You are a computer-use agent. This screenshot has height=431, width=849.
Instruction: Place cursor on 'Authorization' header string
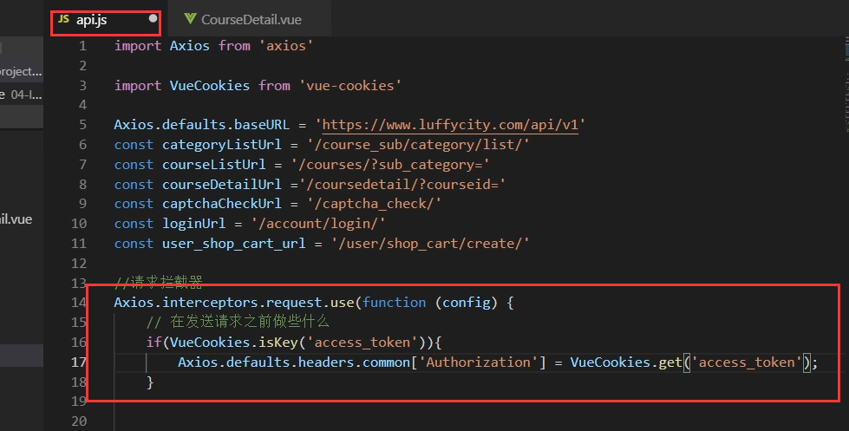tap(476, 362)
